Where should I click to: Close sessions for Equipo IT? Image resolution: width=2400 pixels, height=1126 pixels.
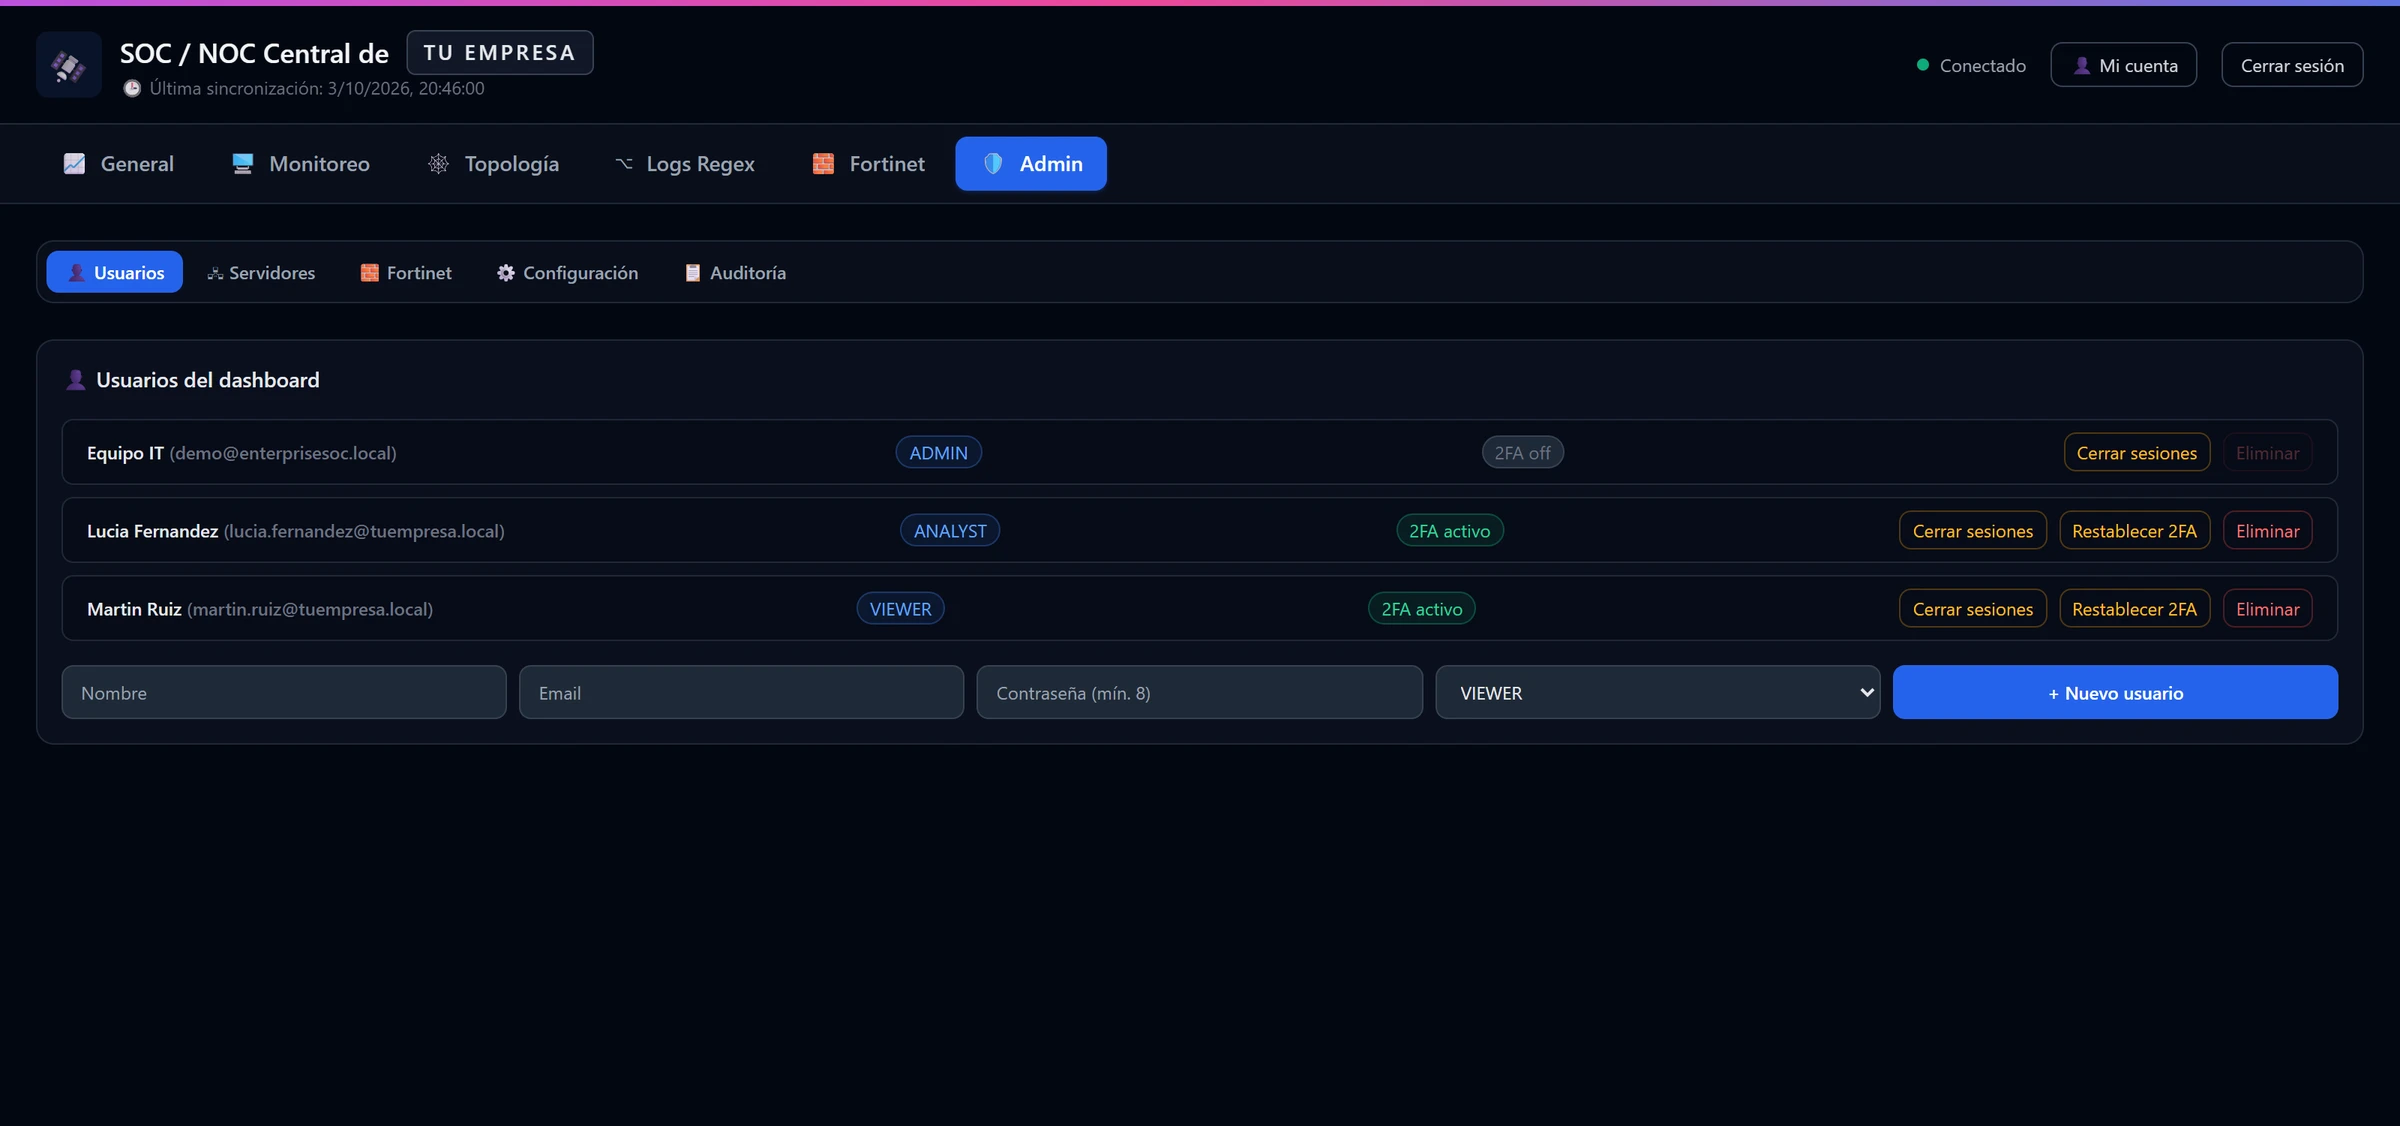[2136, 452]
